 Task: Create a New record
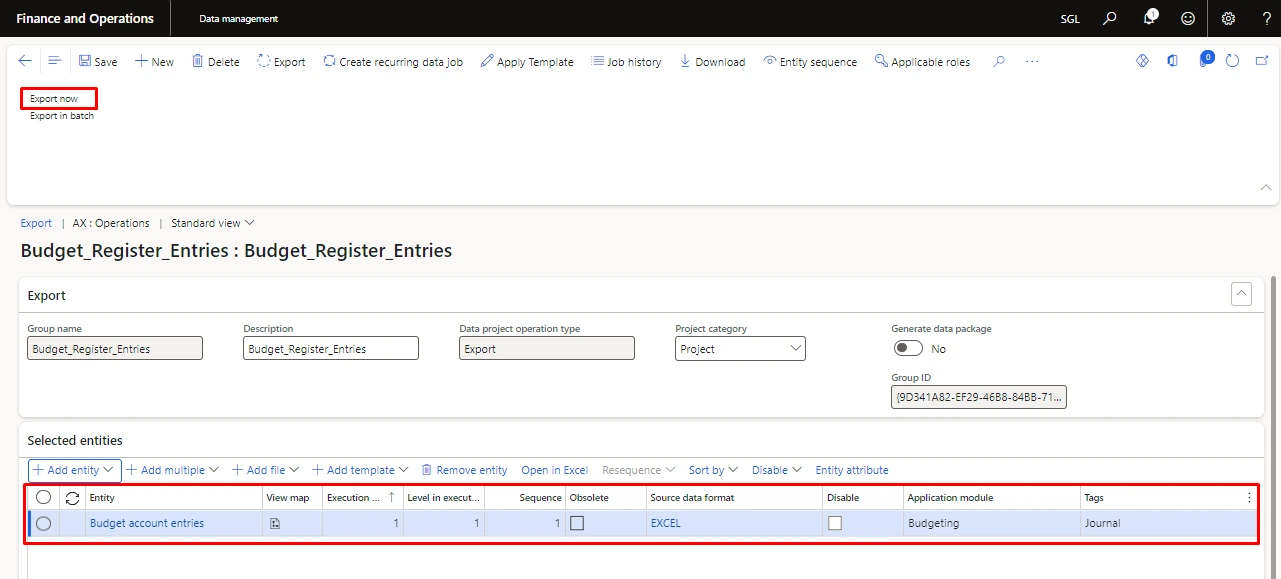(x=154, y=61)
